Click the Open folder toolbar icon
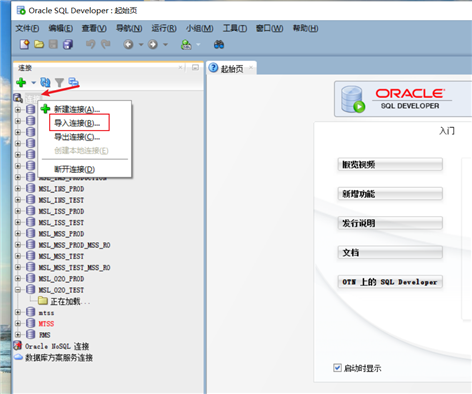This screenshot has width=472, height=394. [x=39, y=44]
